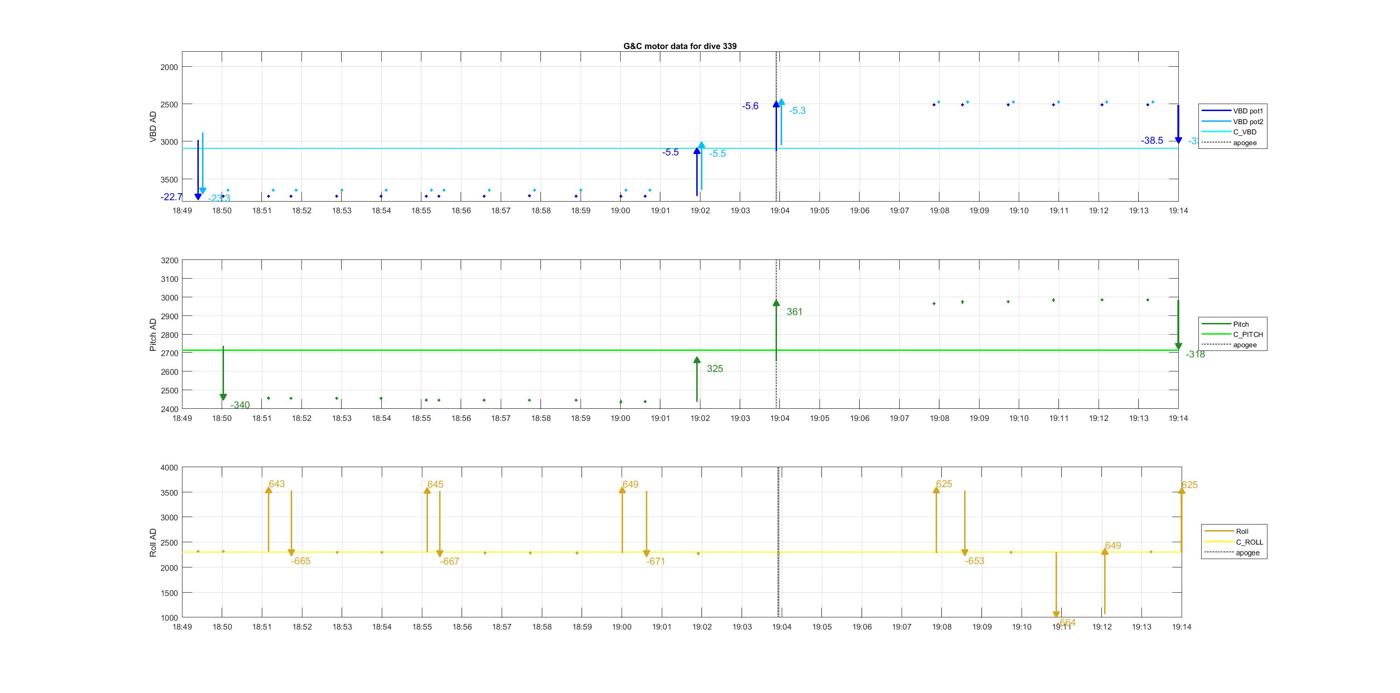Viewport: 1400px width, 693px height.
Task: Click the '-340' pitch data label
Action: tap(240, 405)
